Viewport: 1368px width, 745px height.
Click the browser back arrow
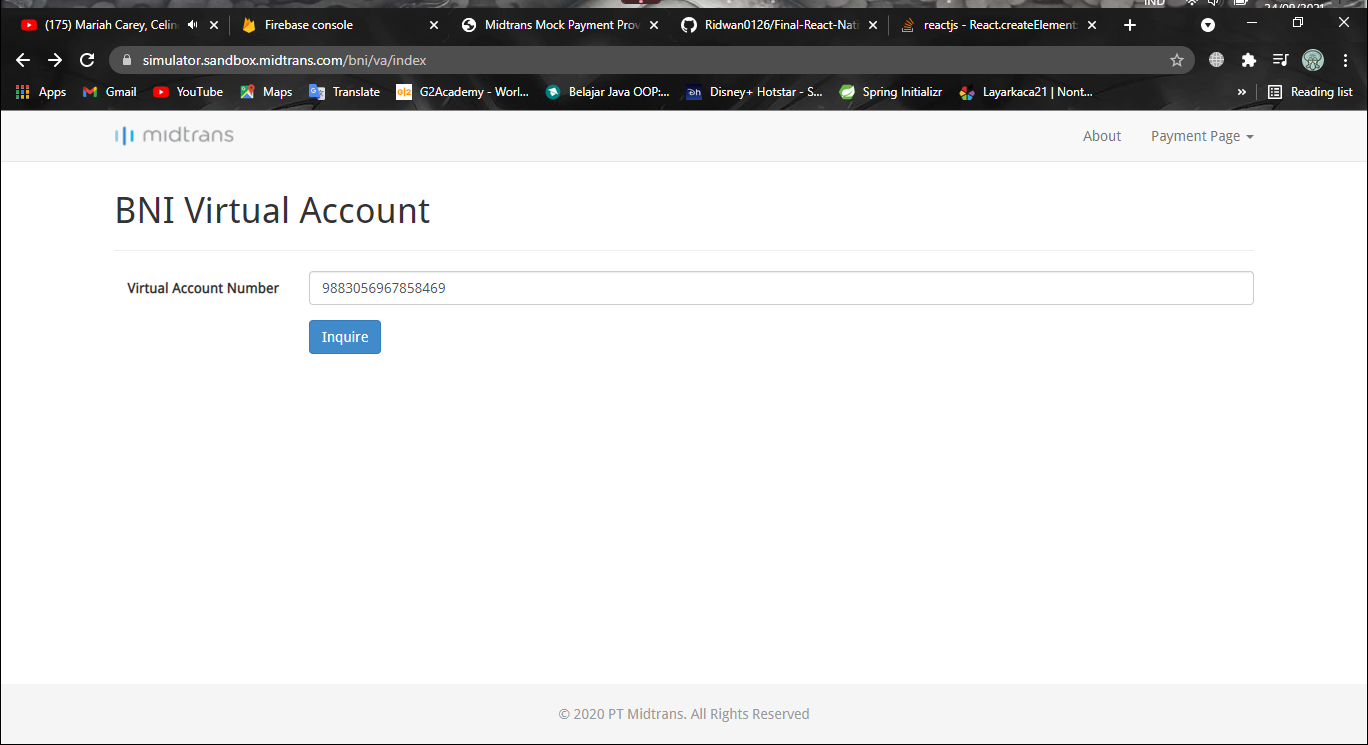[23, 60]
